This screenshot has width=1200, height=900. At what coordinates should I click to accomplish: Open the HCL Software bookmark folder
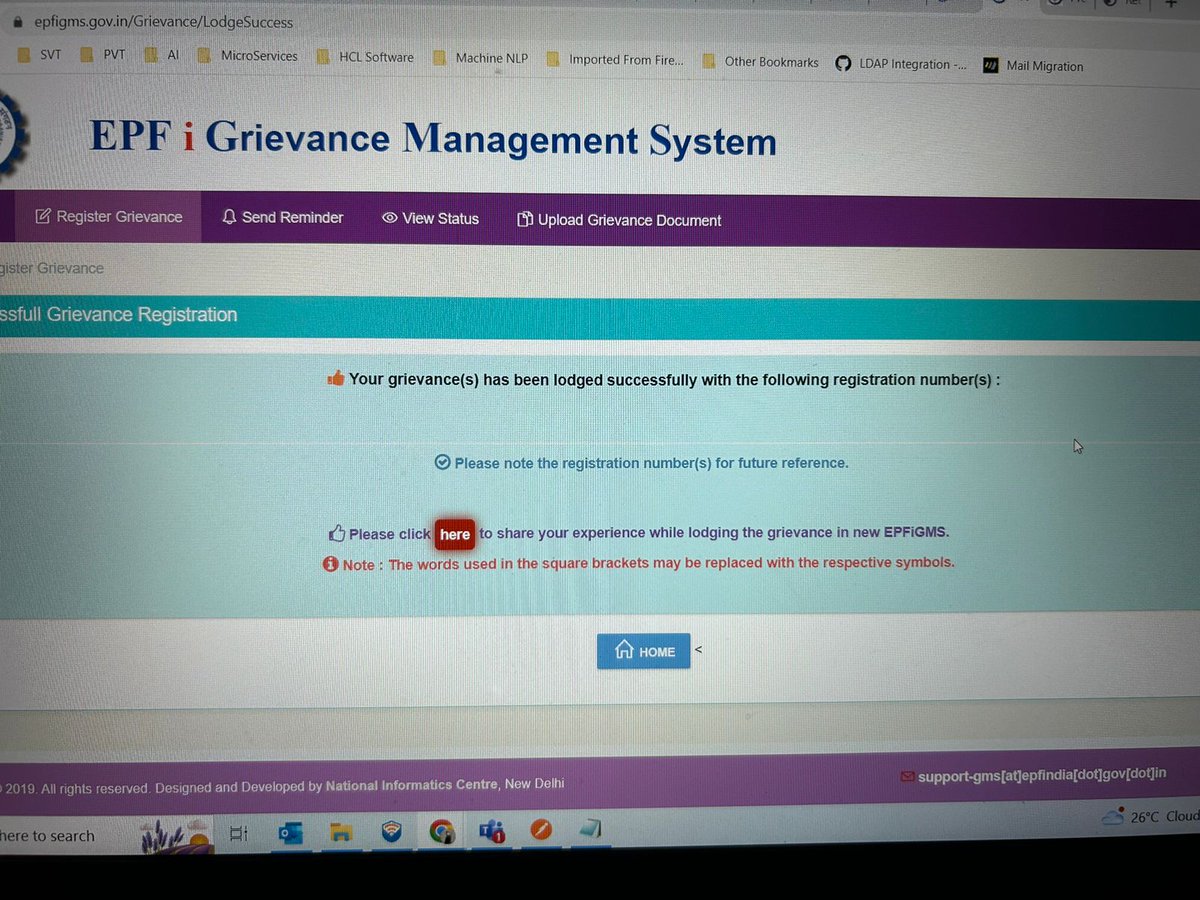coord(365,57)
